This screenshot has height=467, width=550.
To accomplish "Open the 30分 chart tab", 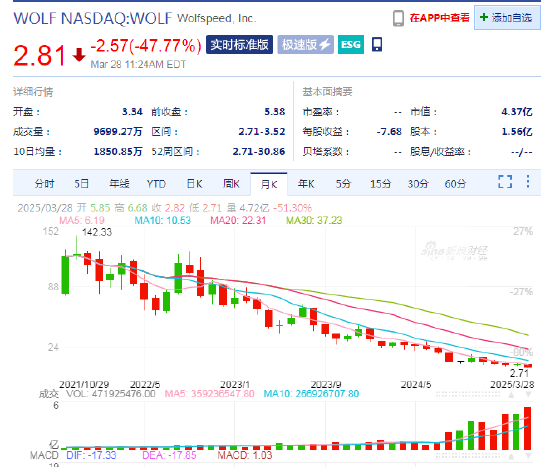I will [x=418, y=184].
